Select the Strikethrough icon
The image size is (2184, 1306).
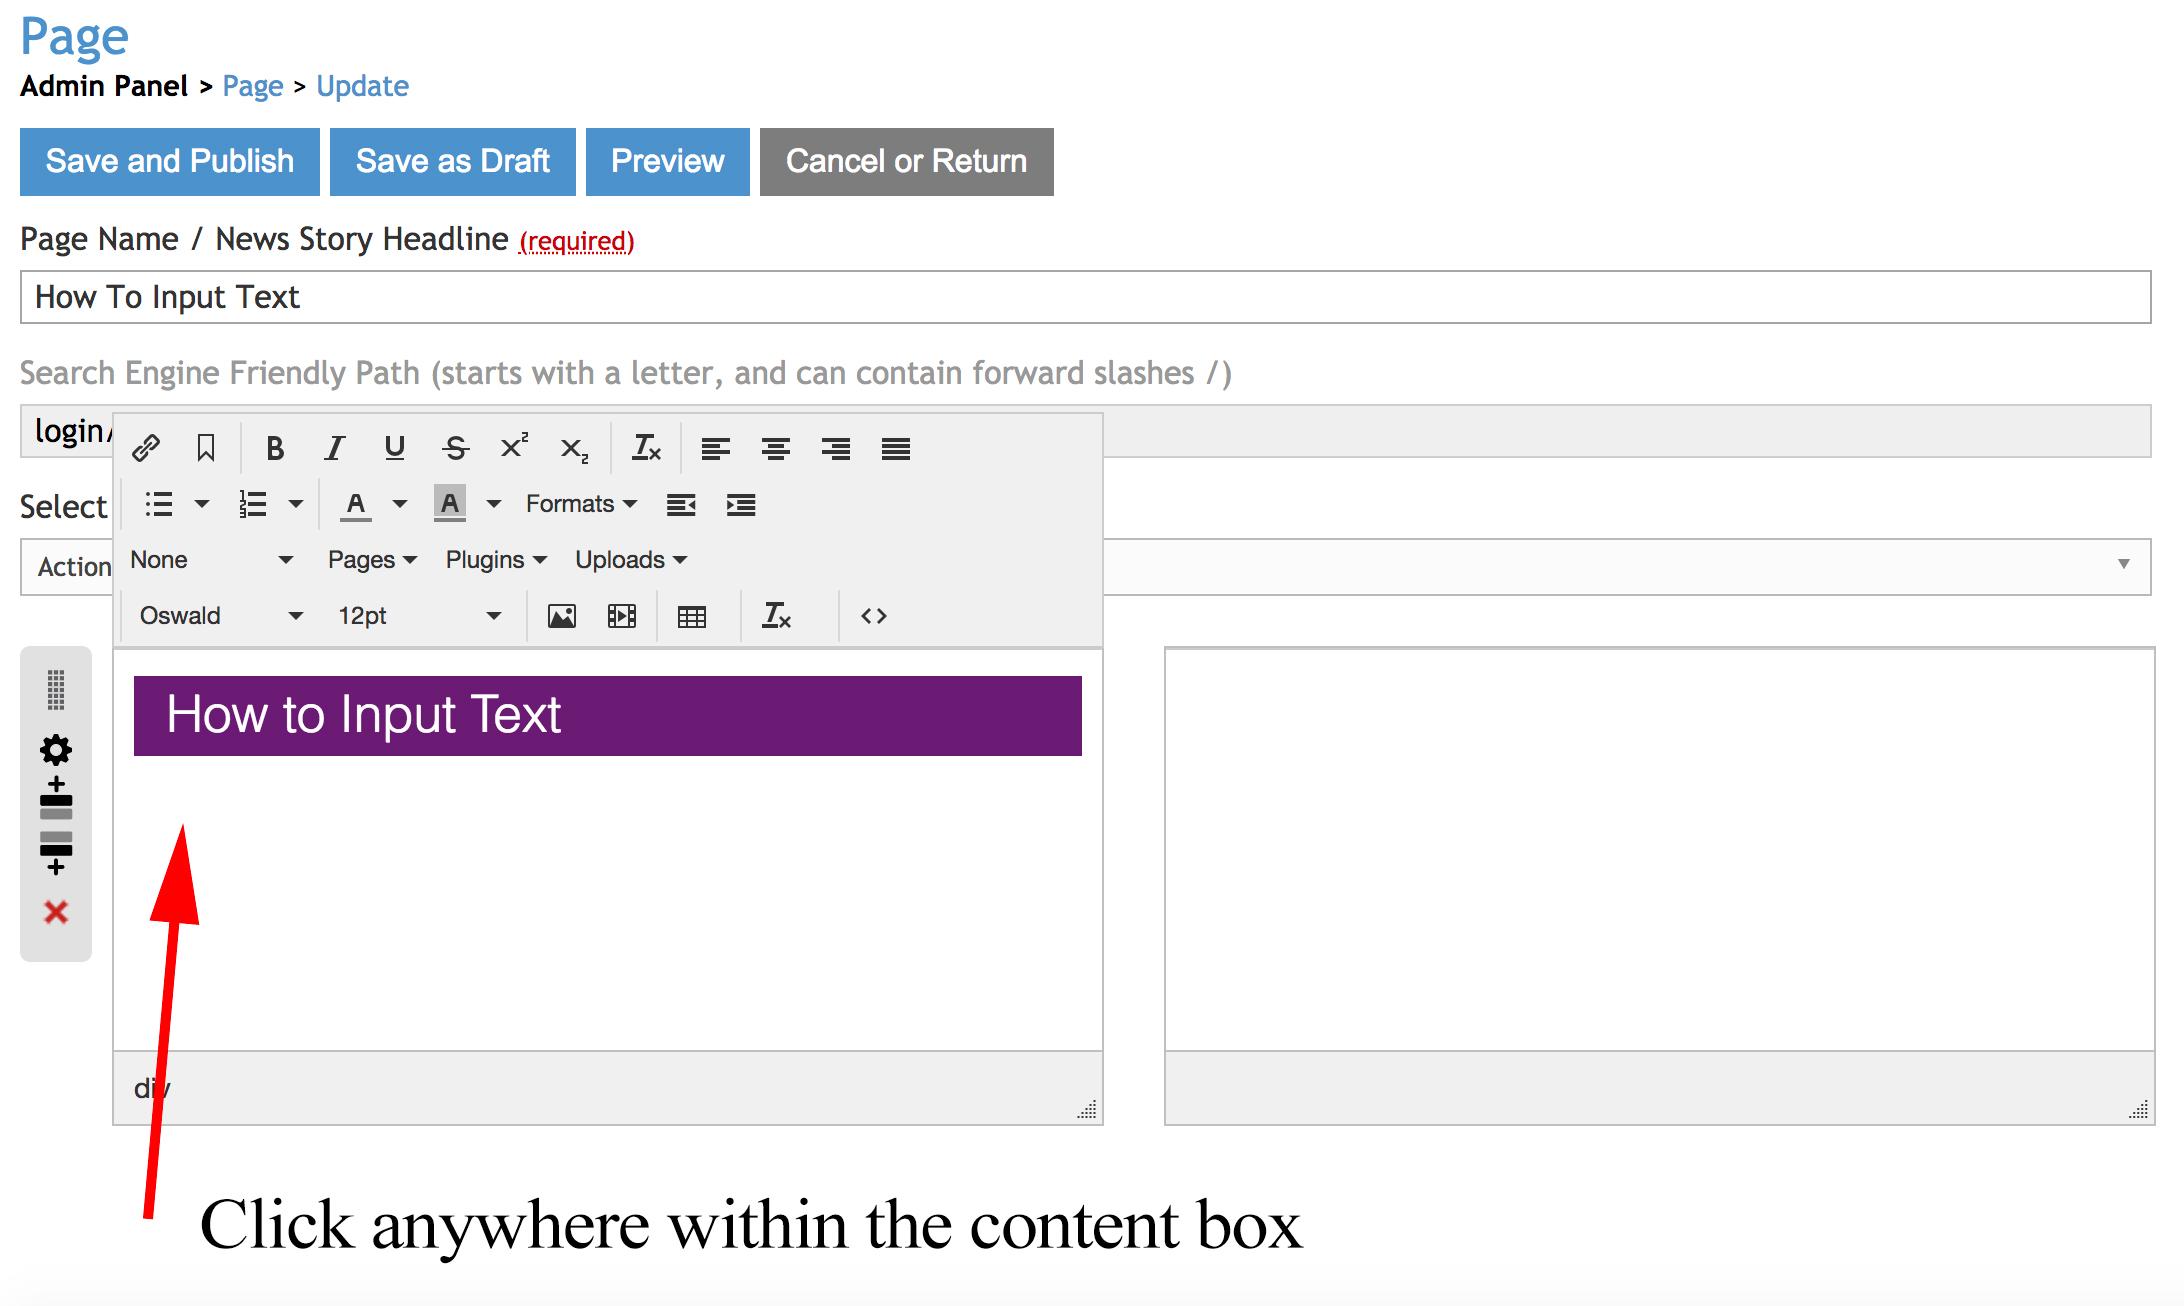coord(456,448)
